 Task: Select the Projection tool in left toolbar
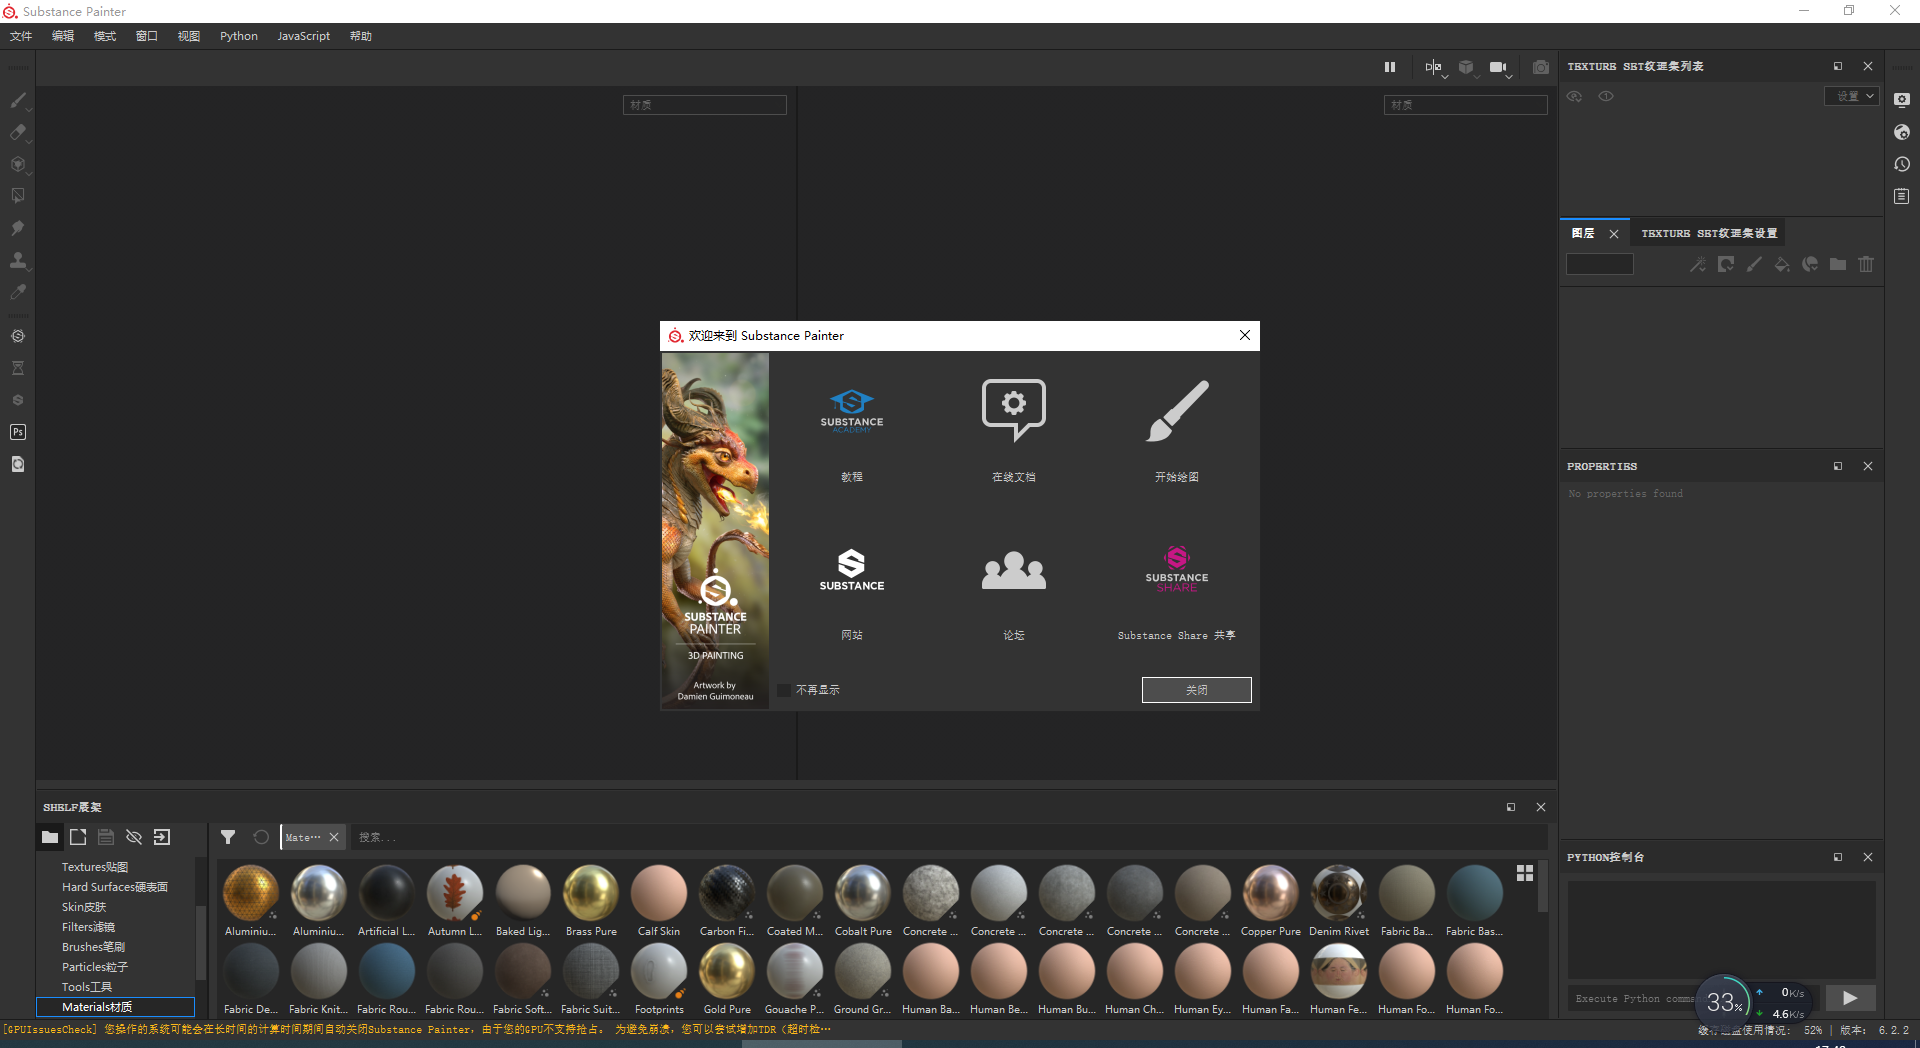point(18,164)
